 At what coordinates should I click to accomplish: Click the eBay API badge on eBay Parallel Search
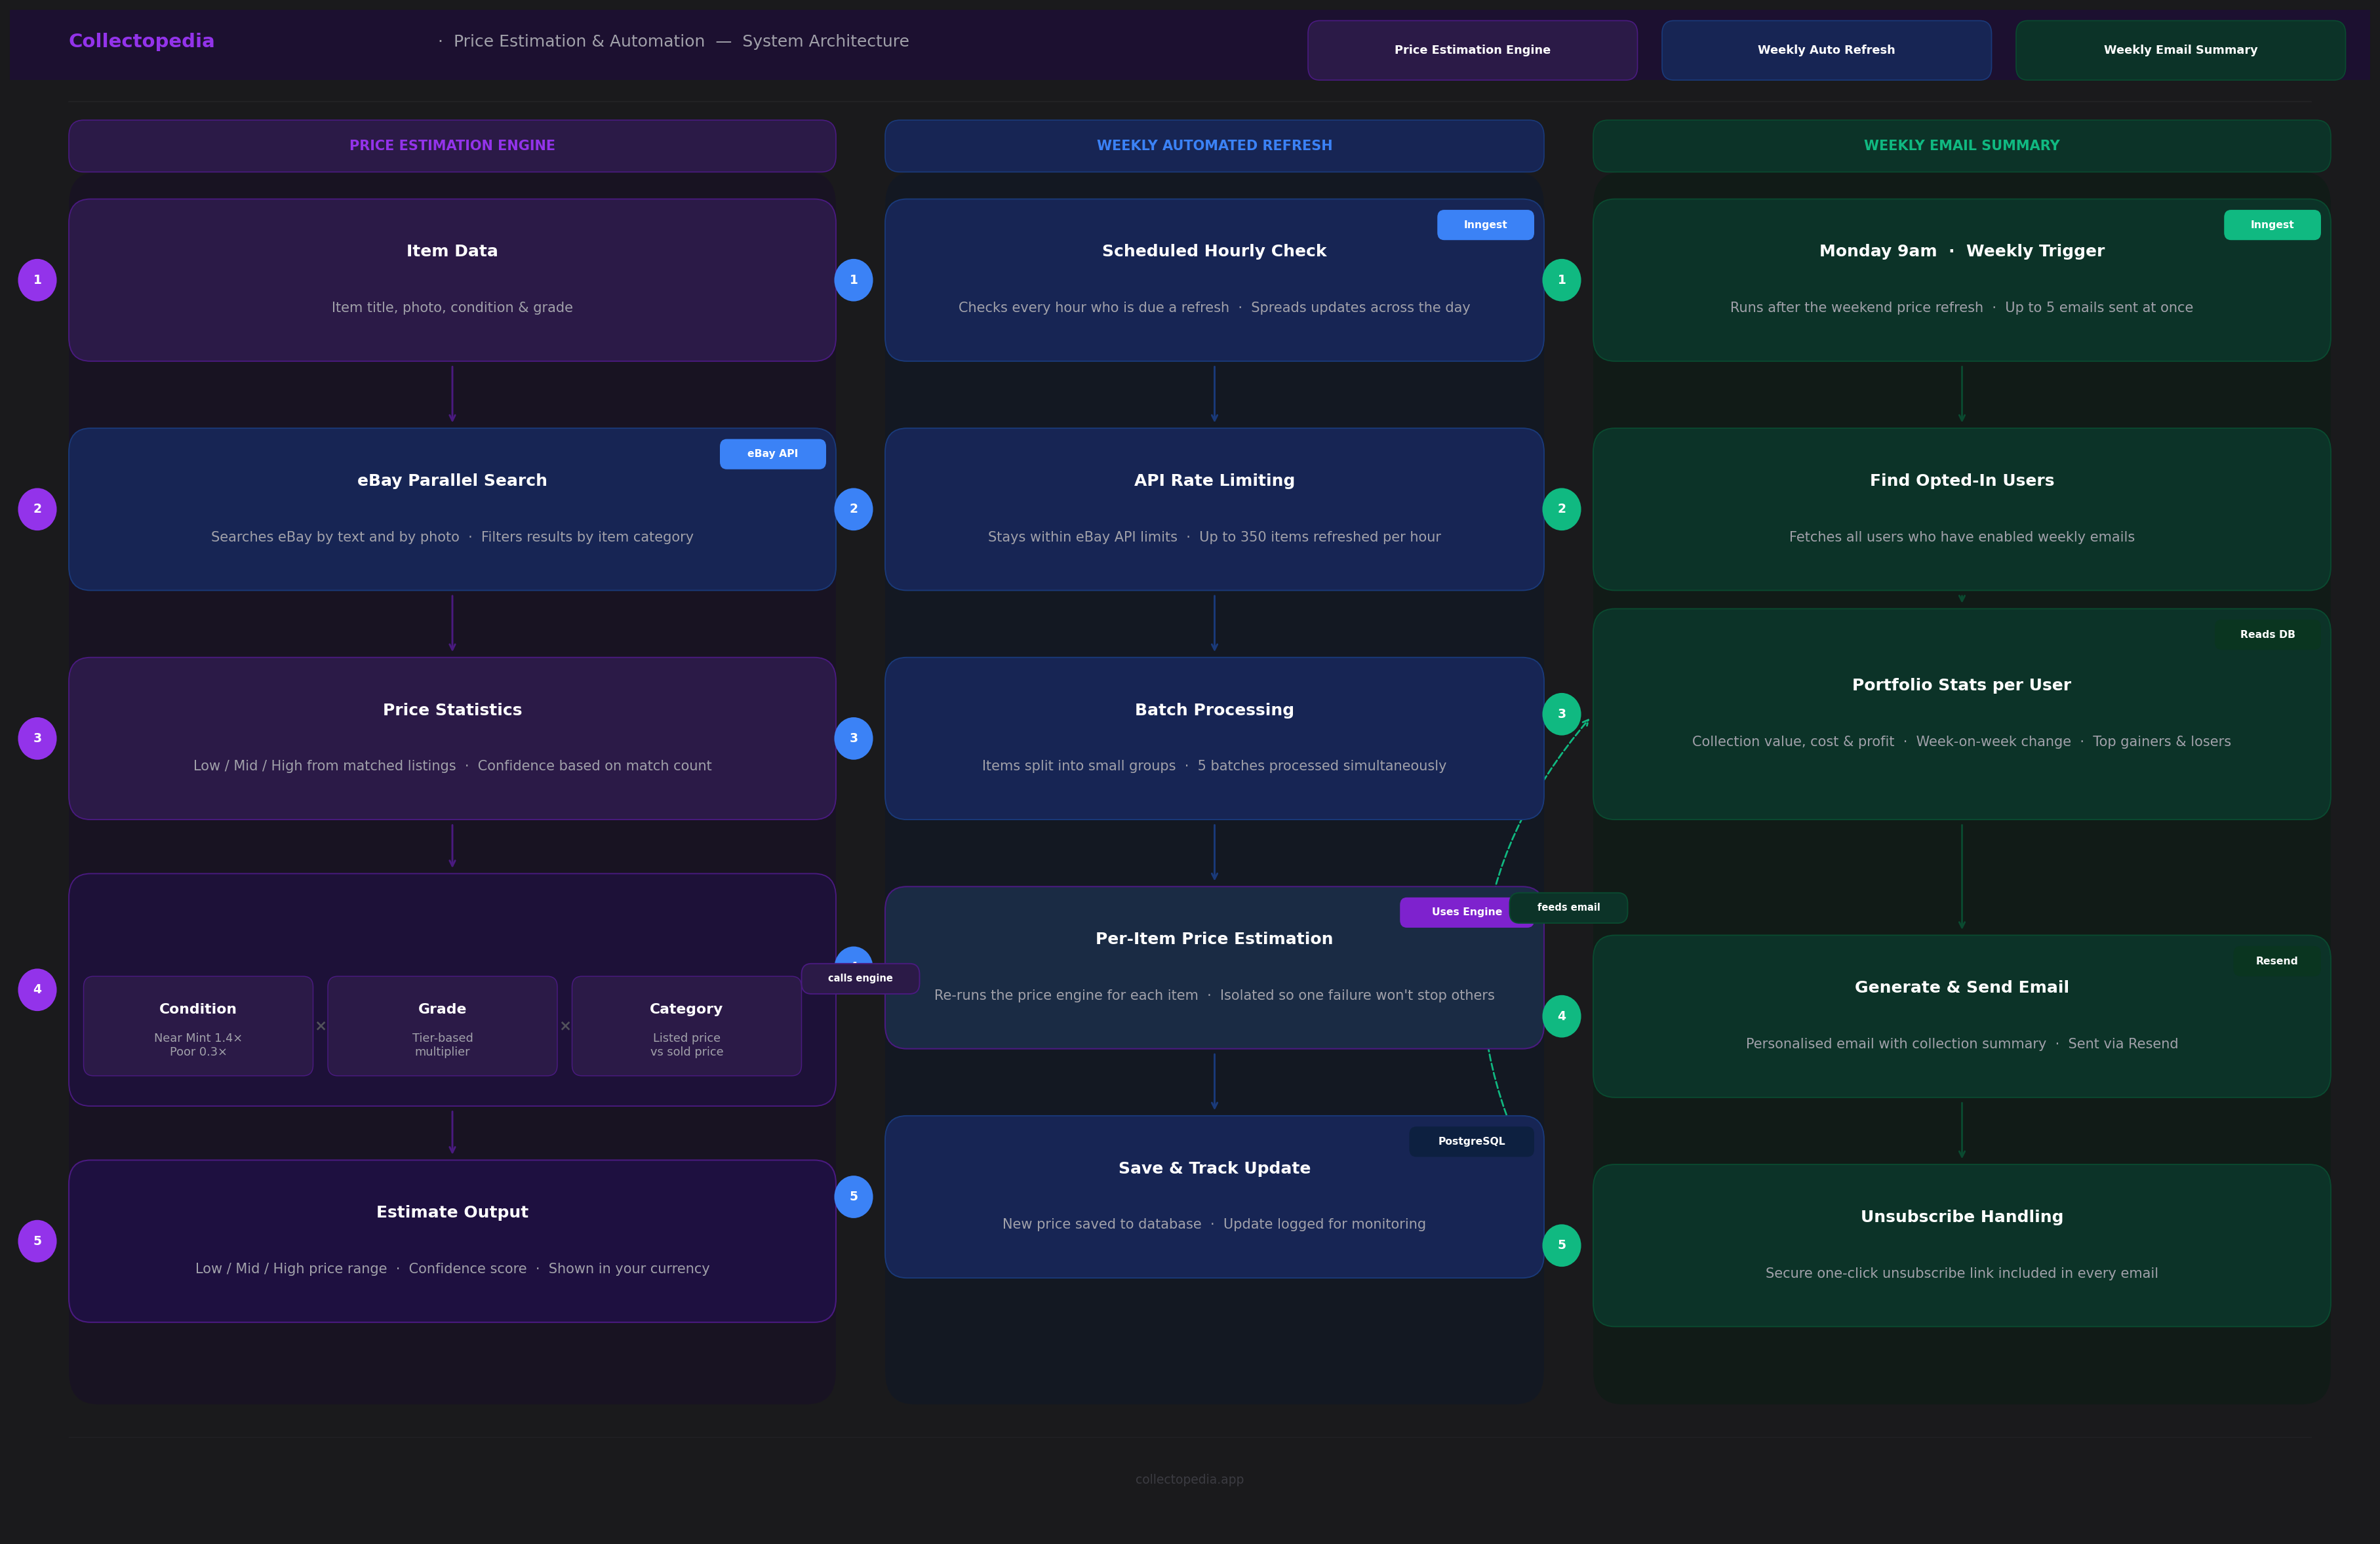click(x=772, y=453)
